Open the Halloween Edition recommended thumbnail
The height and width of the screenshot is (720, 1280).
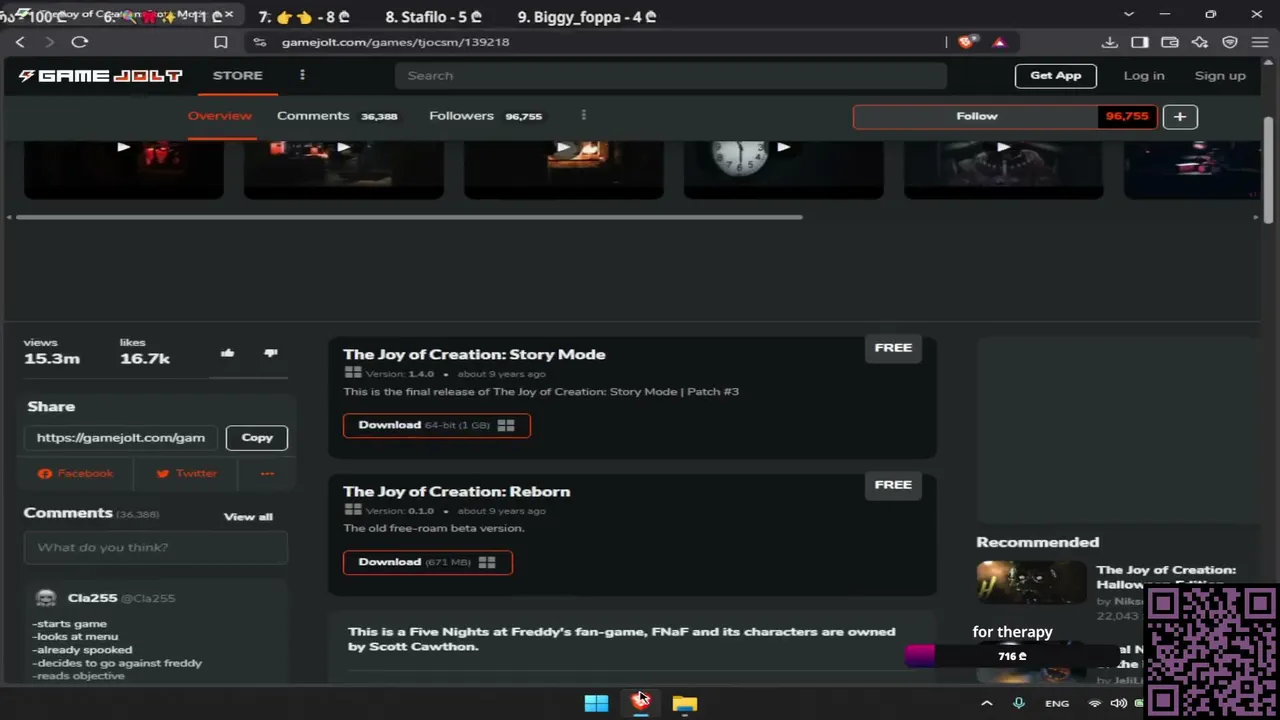1031,583
